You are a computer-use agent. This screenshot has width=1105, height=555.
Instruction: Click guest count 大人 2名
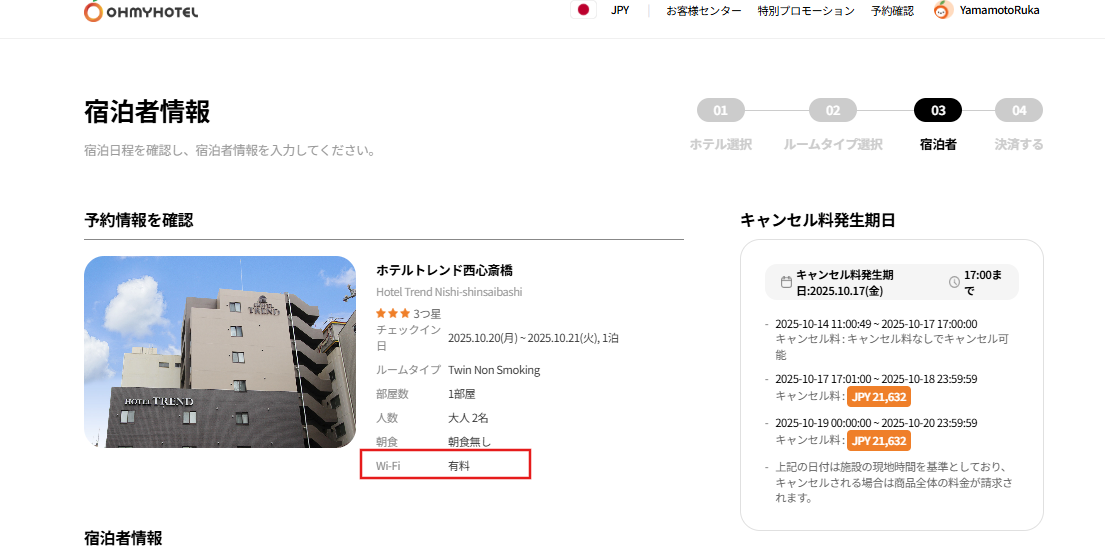pos(468,418)
